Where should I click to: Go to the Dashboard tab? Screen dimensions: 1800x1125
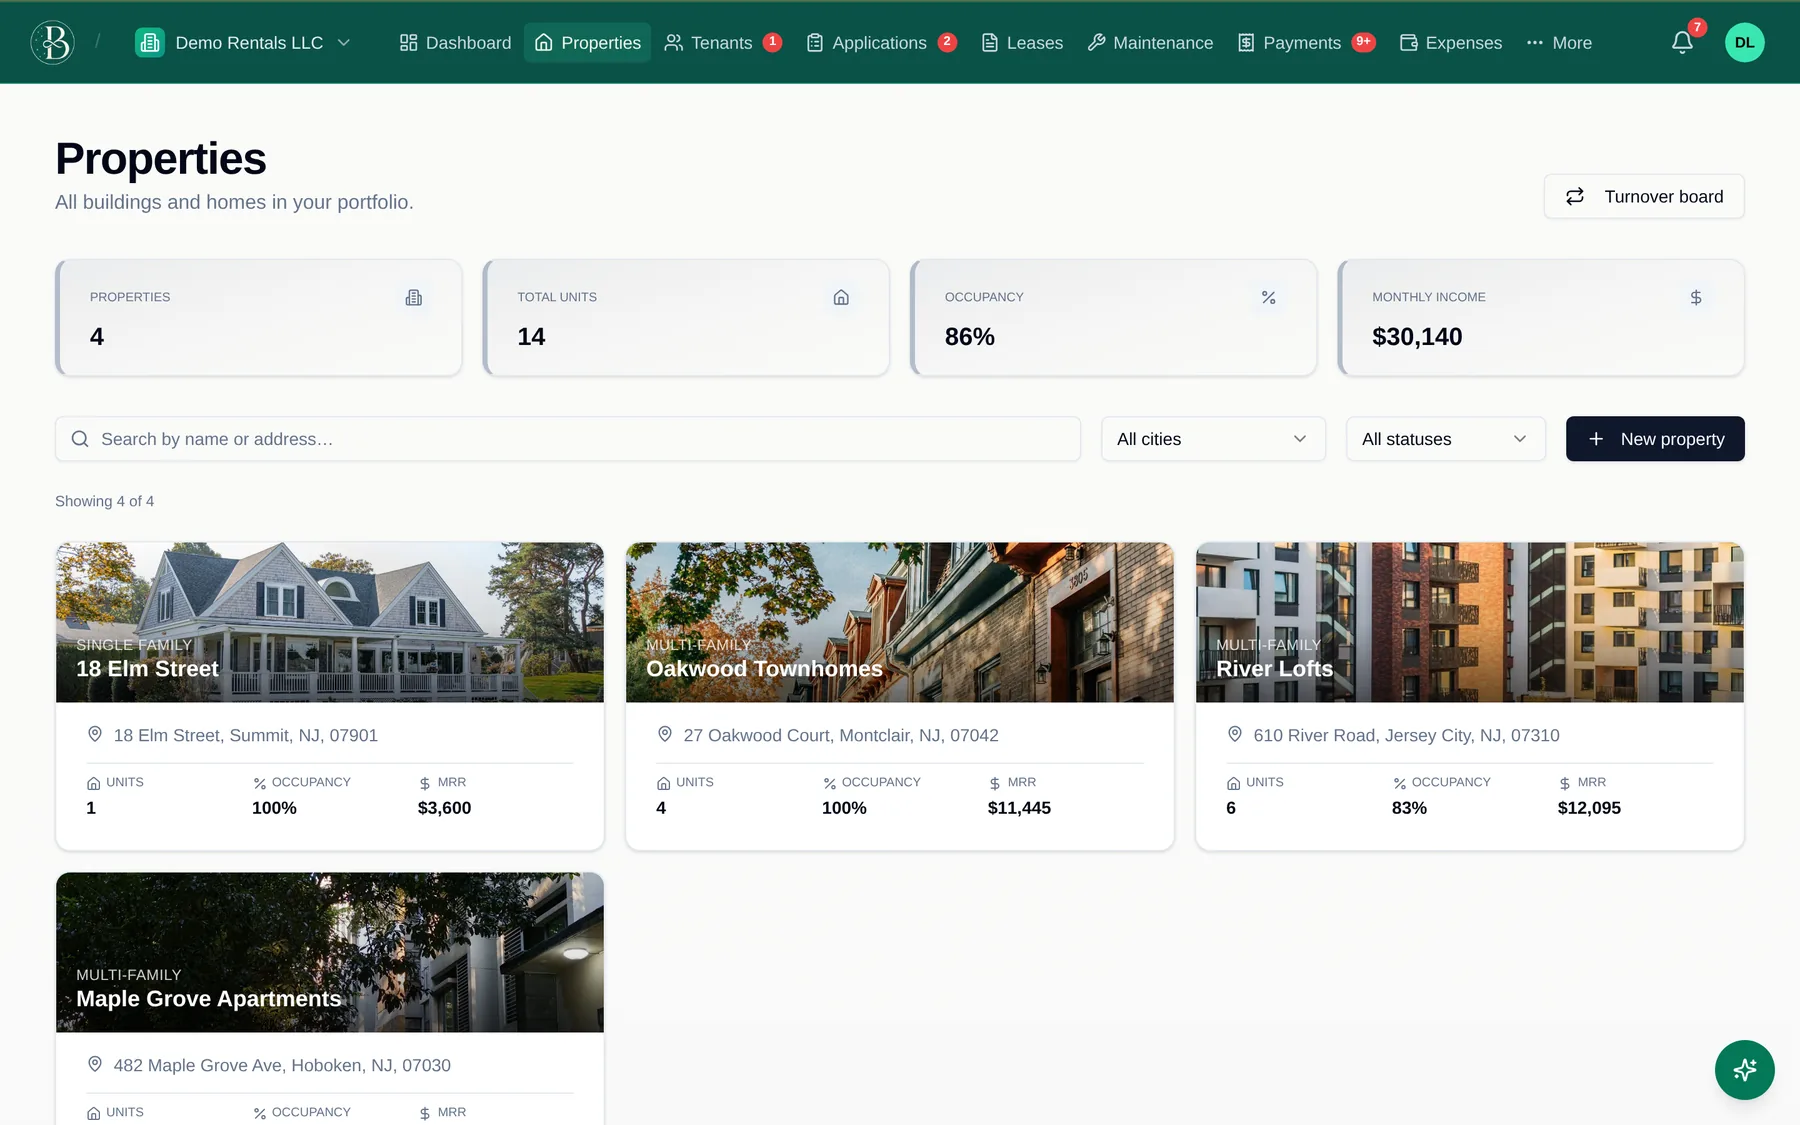(455, 43)
